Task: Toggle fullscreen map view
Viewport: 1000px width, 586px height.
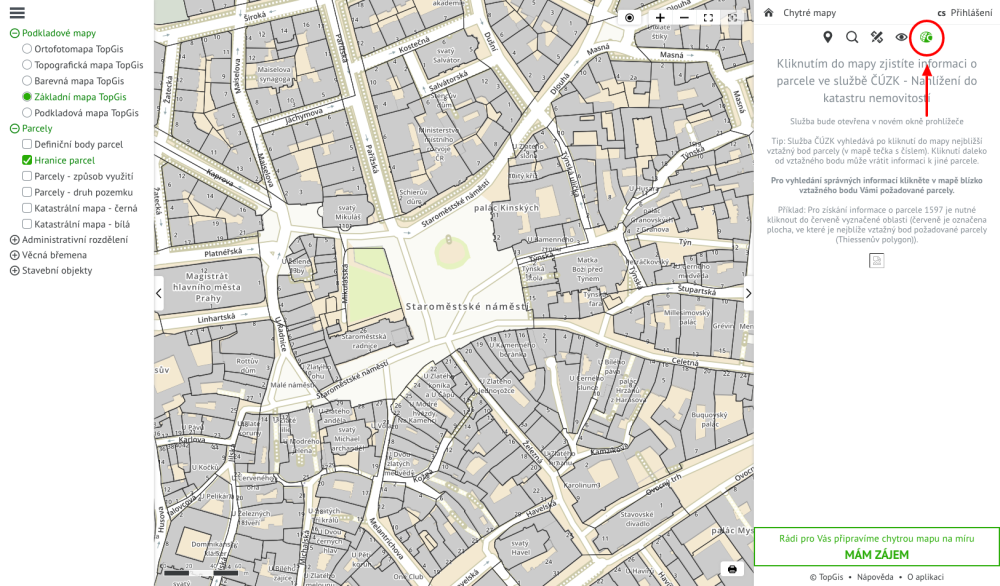Action: 708,18
